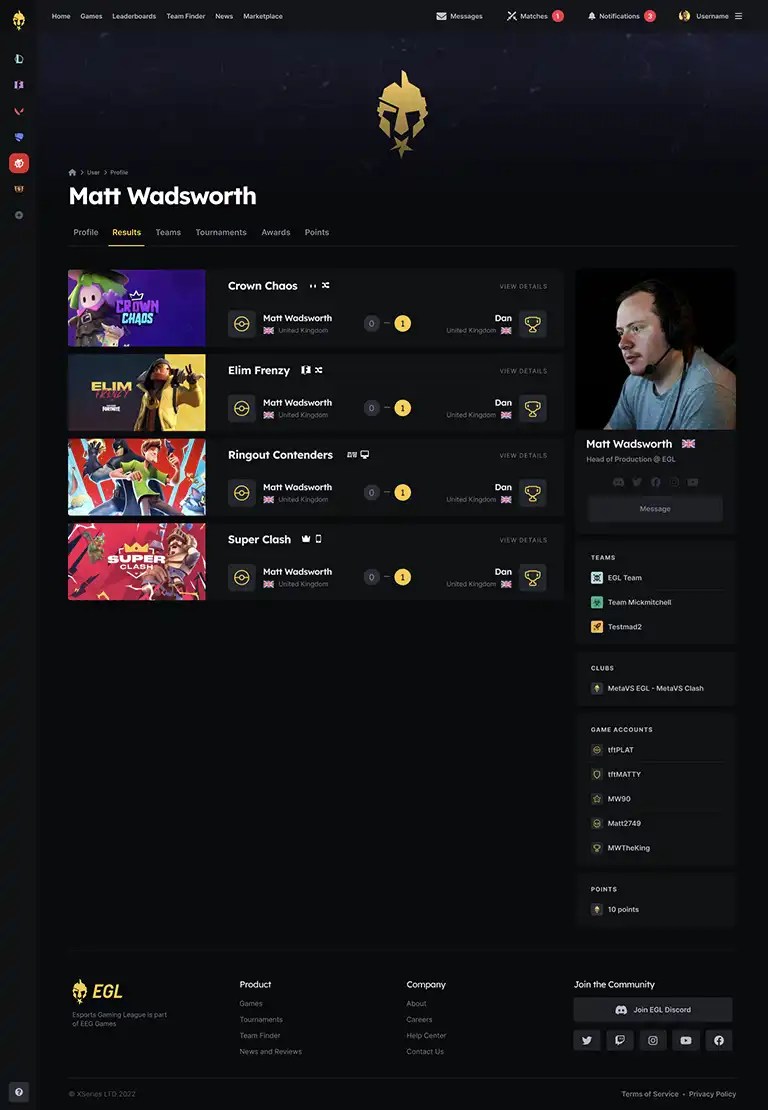Click the Twitch icon in footer
The image size is (768, 1110).
[620, 1040]
